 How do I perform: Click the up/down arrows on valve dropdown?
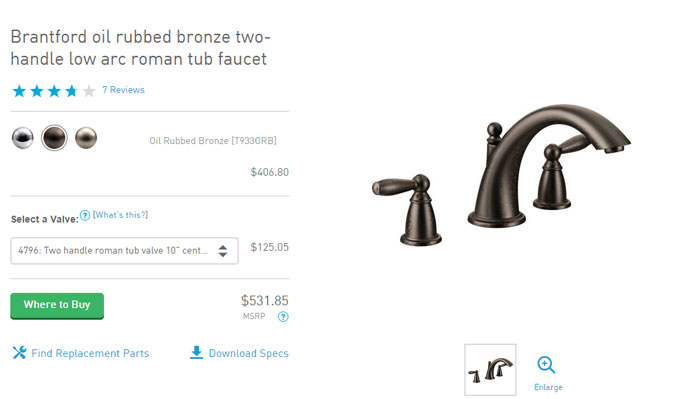pos(223,251)
